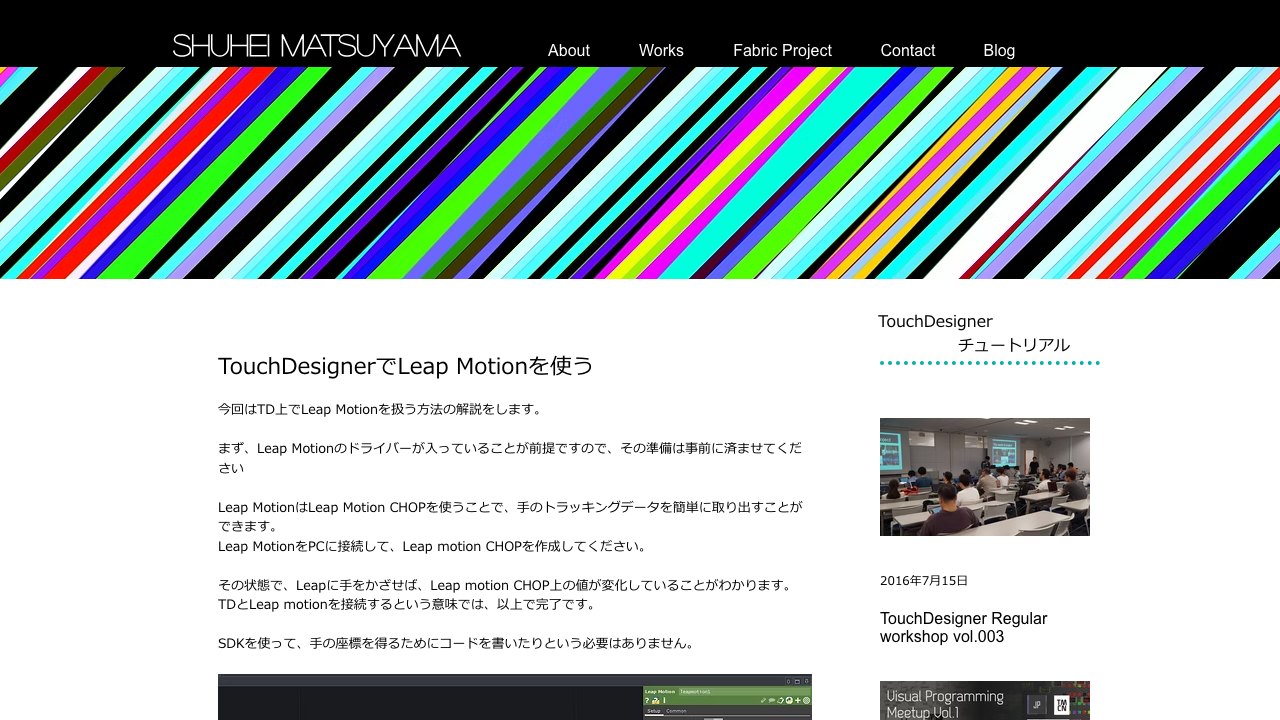This screenshot has height=720, width=1280.
Task: Click the line 'Leap MotionをPCに接続して'
Action: [x=433, y=546]
